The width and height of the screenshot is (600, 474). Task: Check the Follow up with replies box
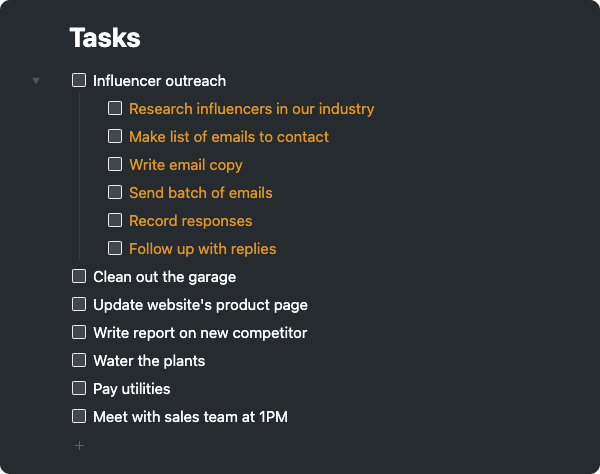(x=115, y=248)
